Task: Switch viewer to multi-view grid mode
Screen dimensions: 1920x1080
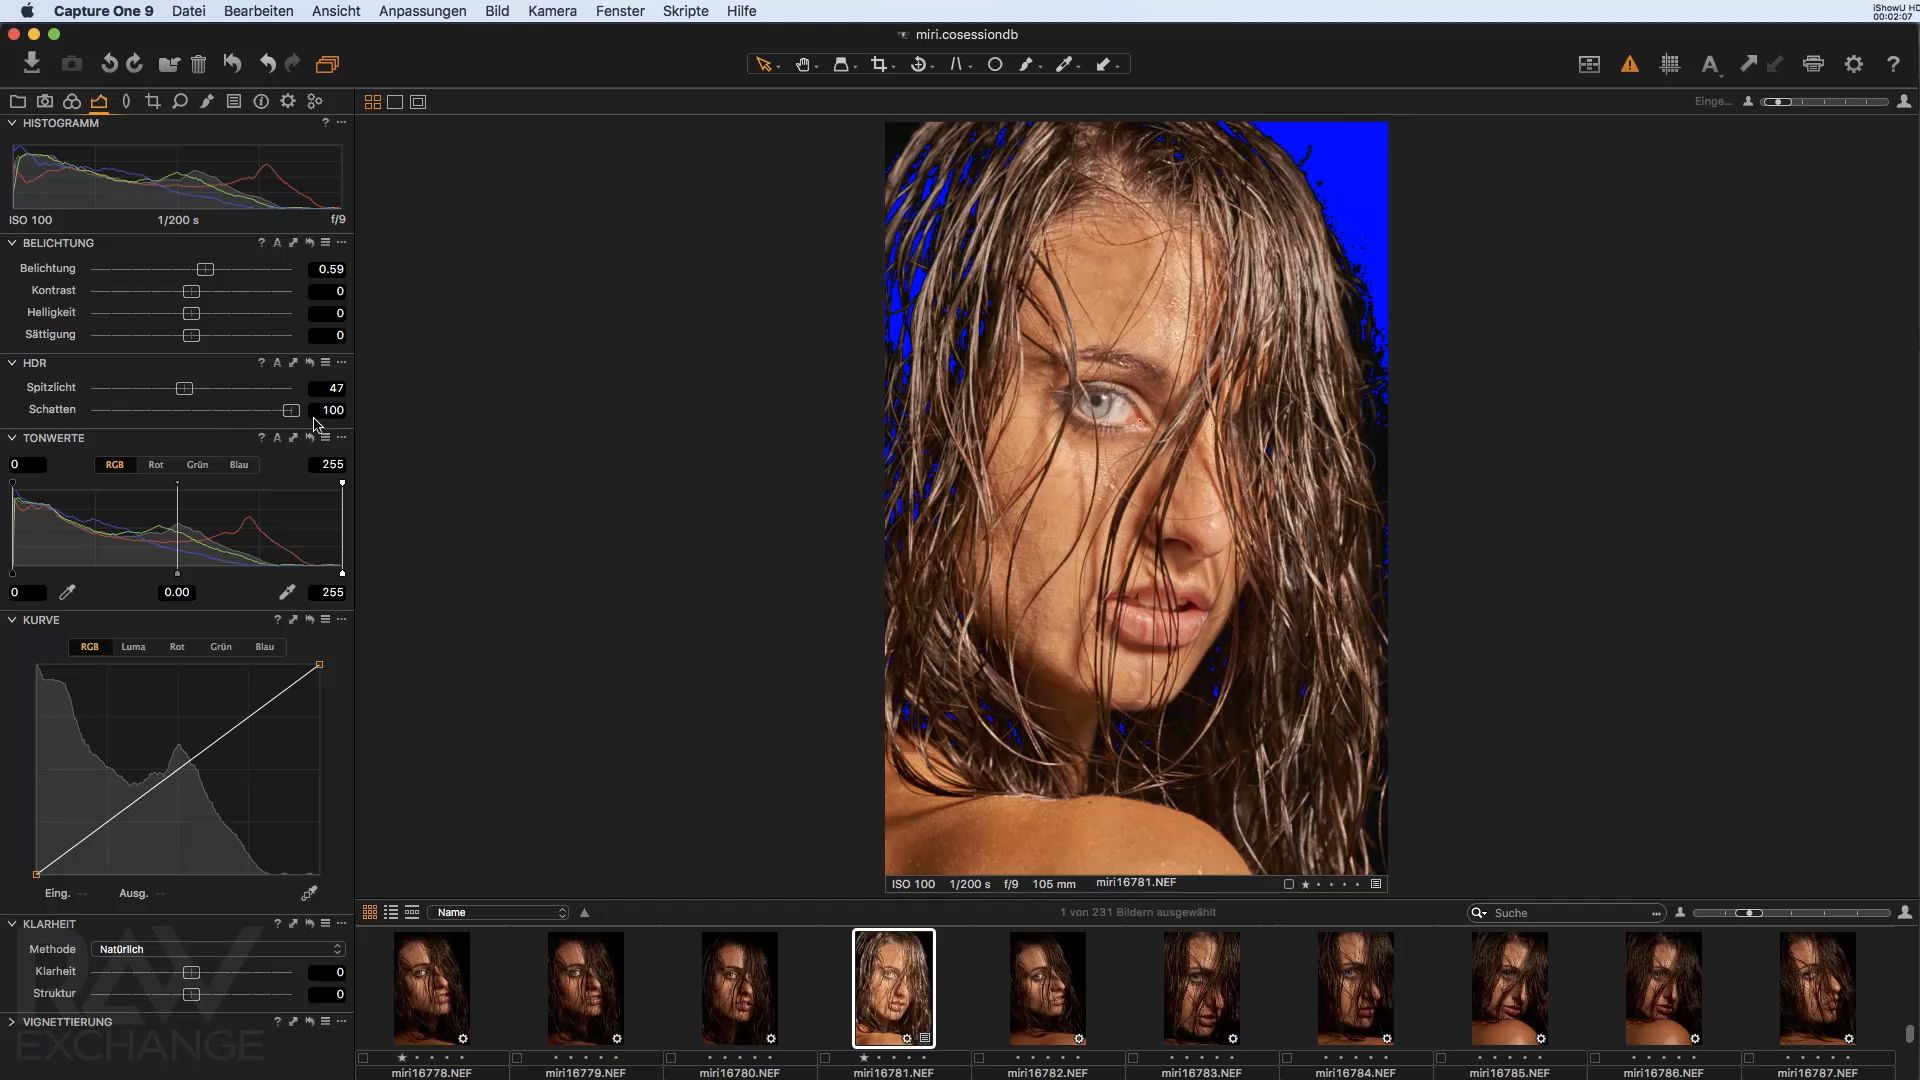Action: 373,102
